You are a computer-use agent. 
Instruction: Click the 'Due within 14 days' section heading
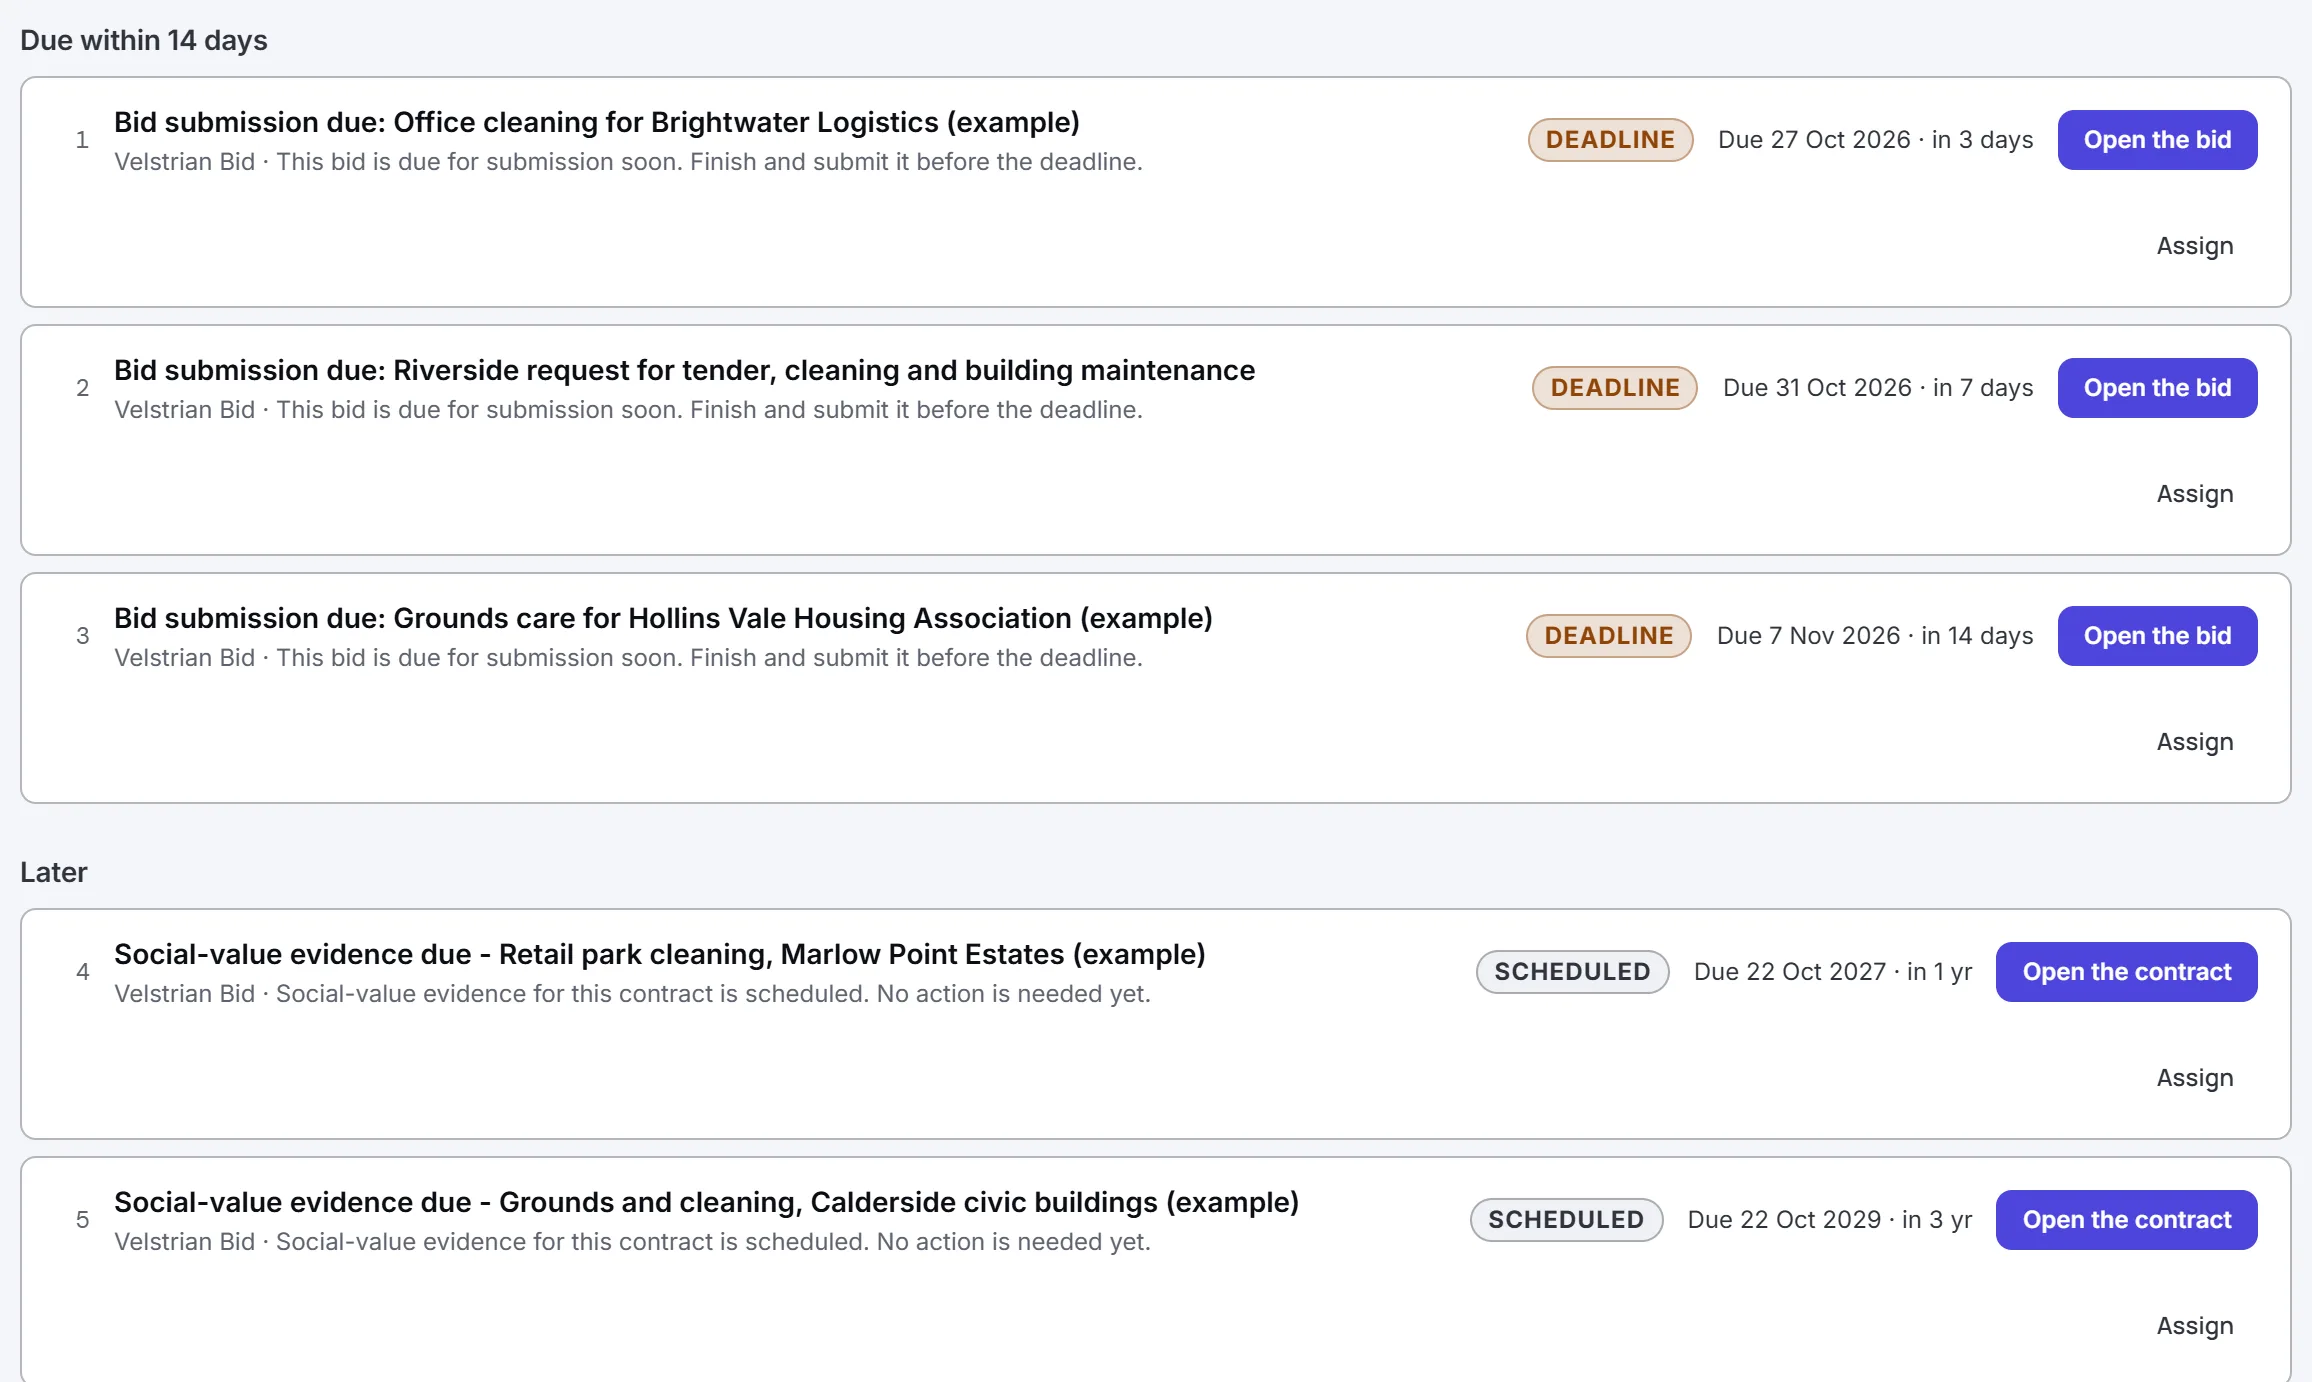click(x=144, y=40)
